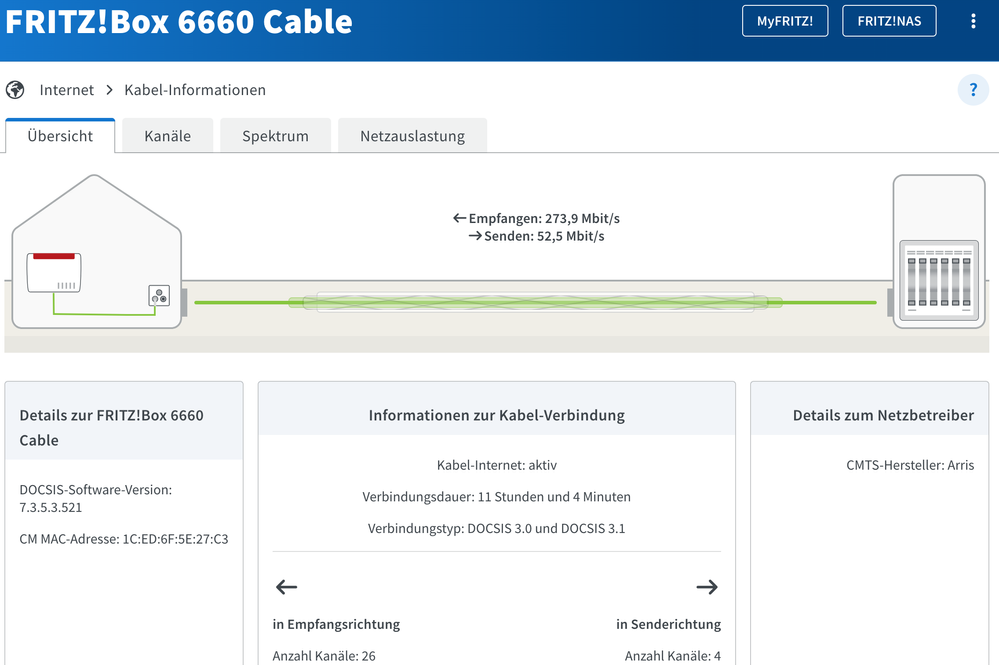999x665 pixels.
Task: Click the blue question mark help icon
Action: 973,90
